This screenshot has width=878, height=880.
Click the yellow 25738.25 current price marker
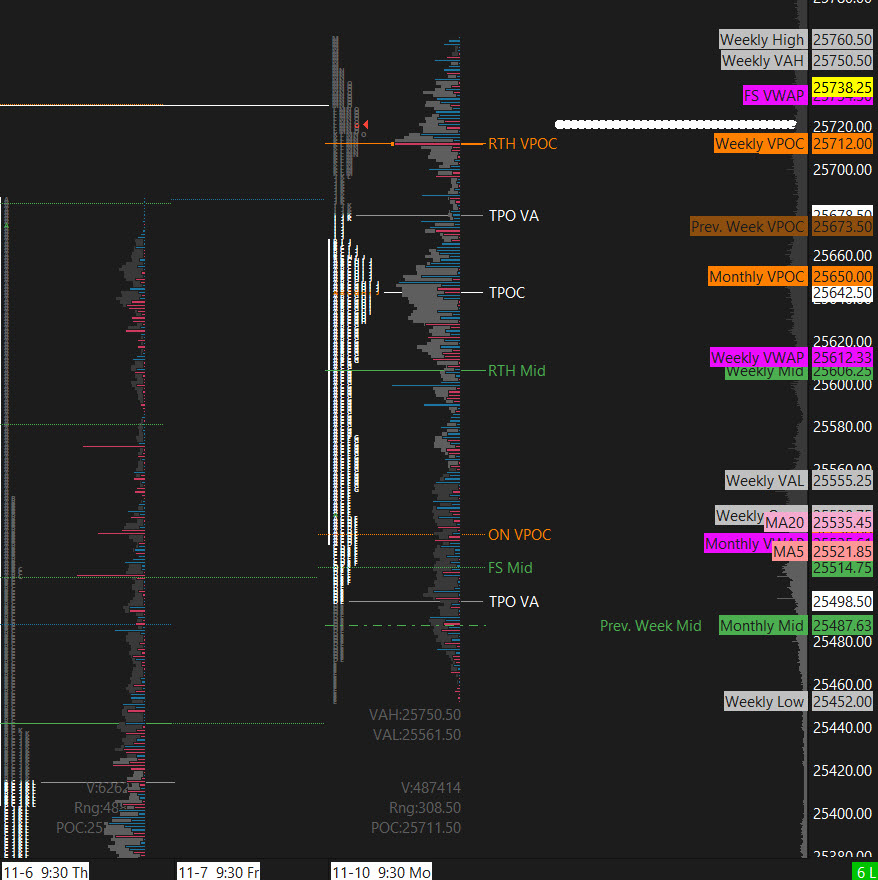[842, 88]
